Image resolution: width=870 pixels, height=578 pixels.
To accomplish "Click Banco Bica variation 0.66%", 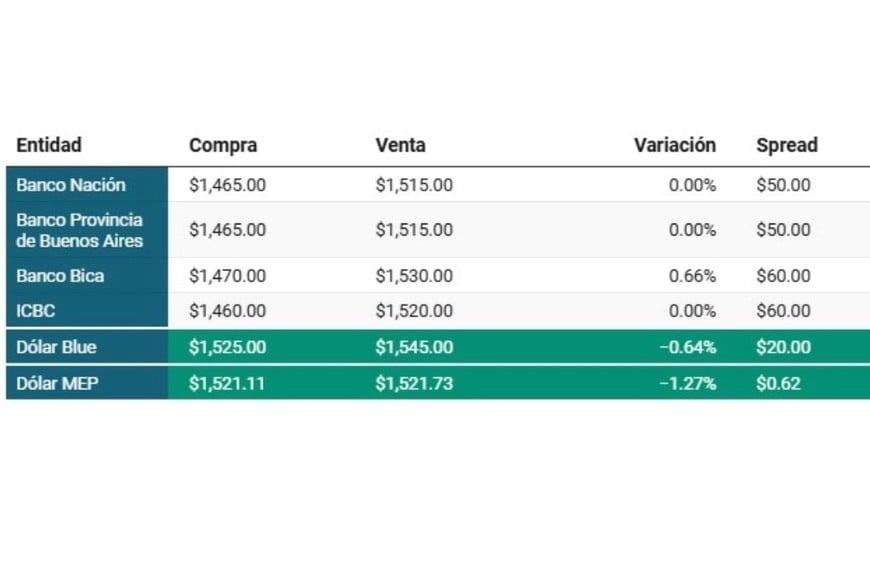I will click(692, 276).
